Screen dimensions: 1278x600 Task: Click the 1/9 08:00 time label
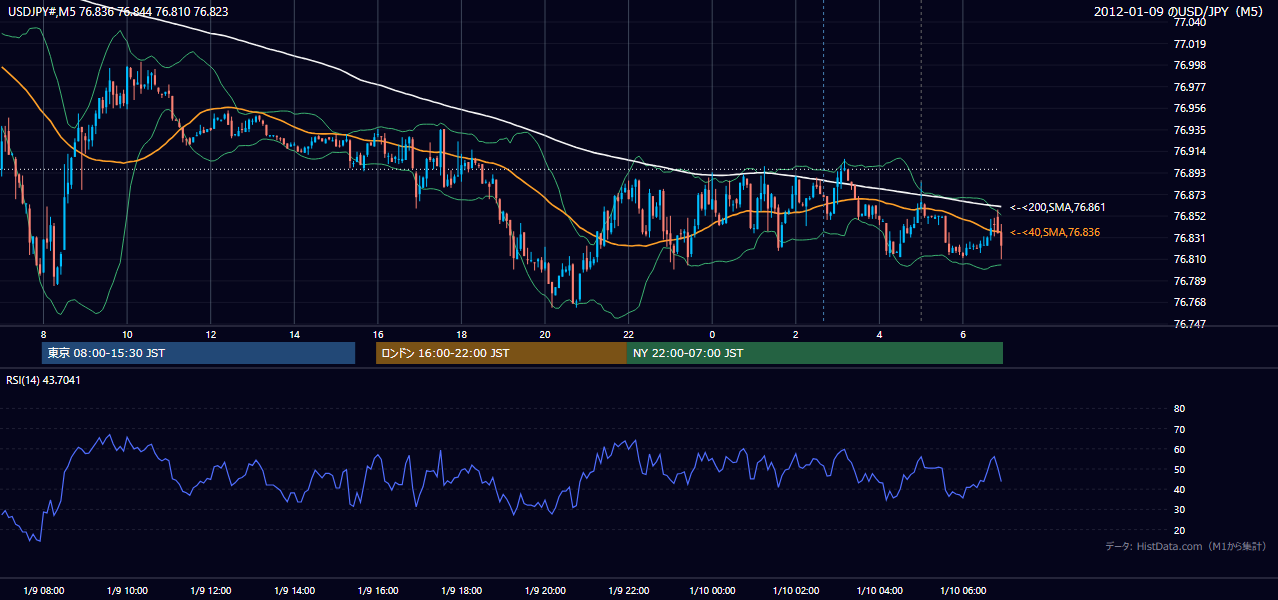[x=43, y=590]
